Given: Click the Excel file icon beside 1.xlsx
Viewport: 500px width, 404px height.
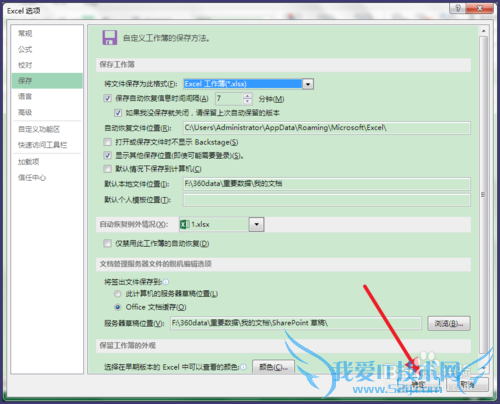Looking at the screenshot, I should click(x=185, y=224).
